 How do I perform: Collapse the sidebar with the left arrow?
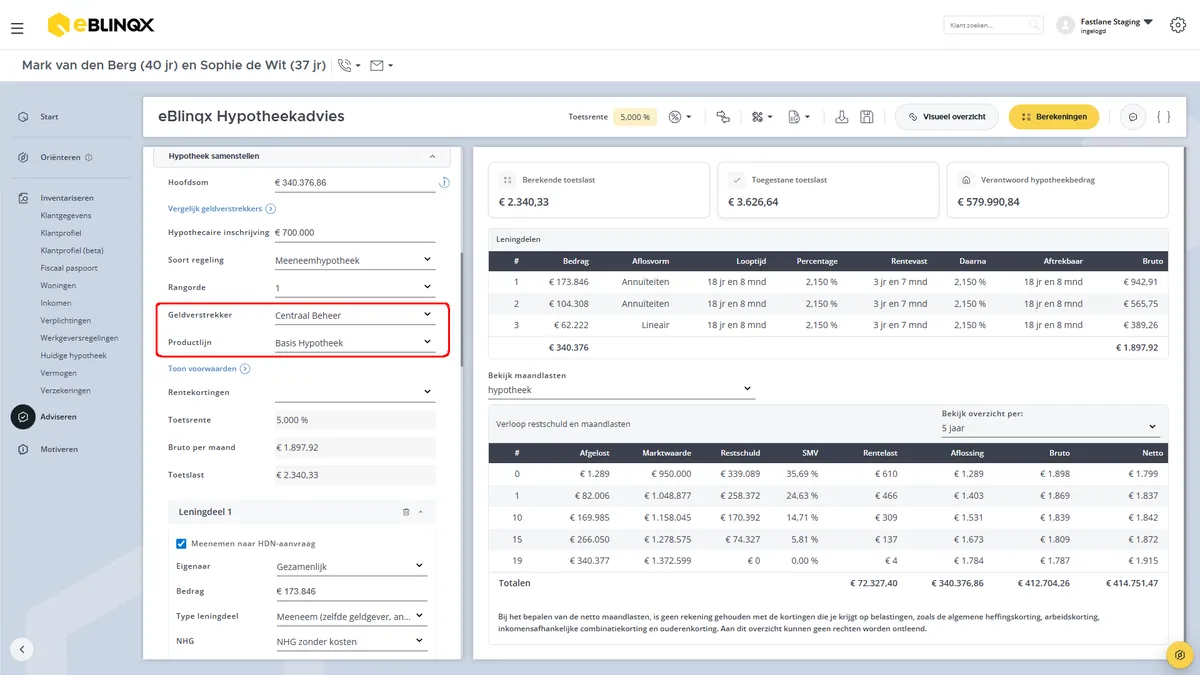(22, 649)
